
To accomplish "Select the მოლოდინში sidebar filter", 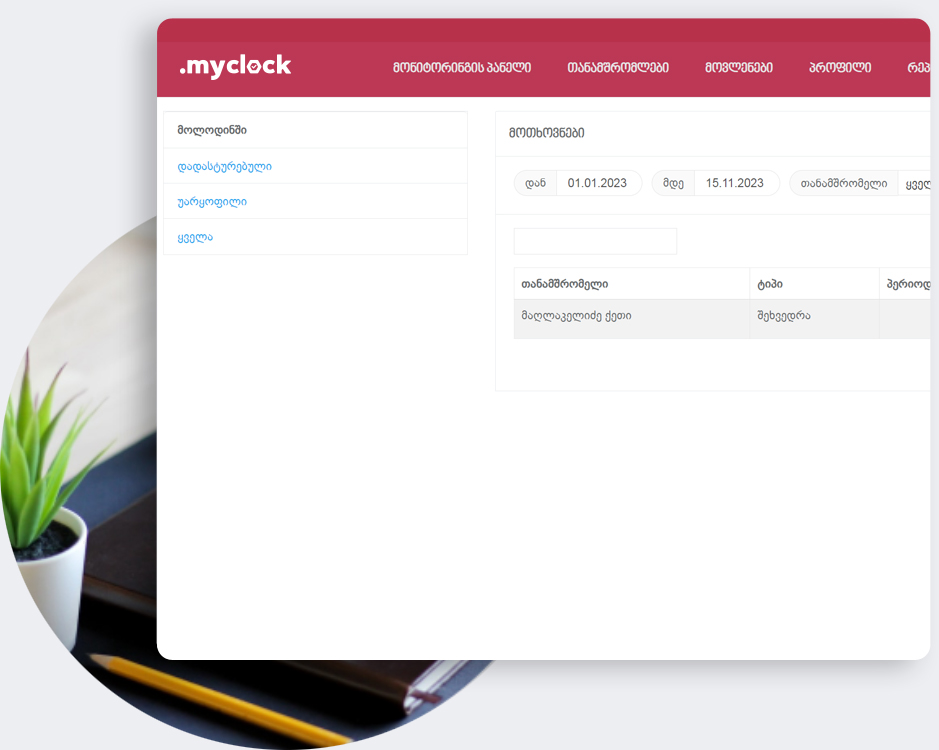I will point(212,130).
